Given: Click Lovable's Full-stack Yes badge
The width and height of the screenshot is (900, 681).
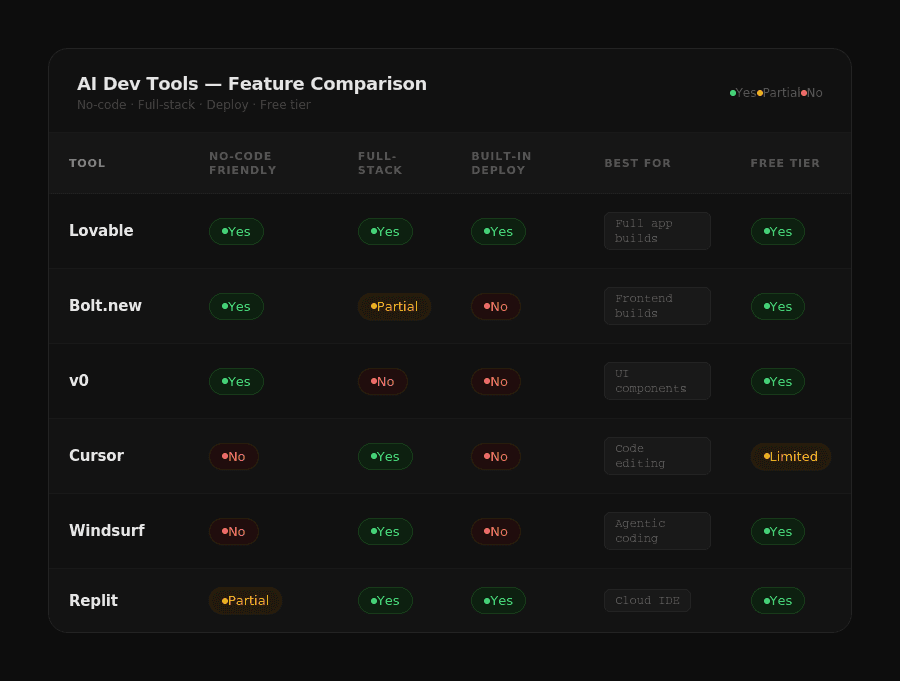Looking at the screenshot, I should click(x=385, y=231).
